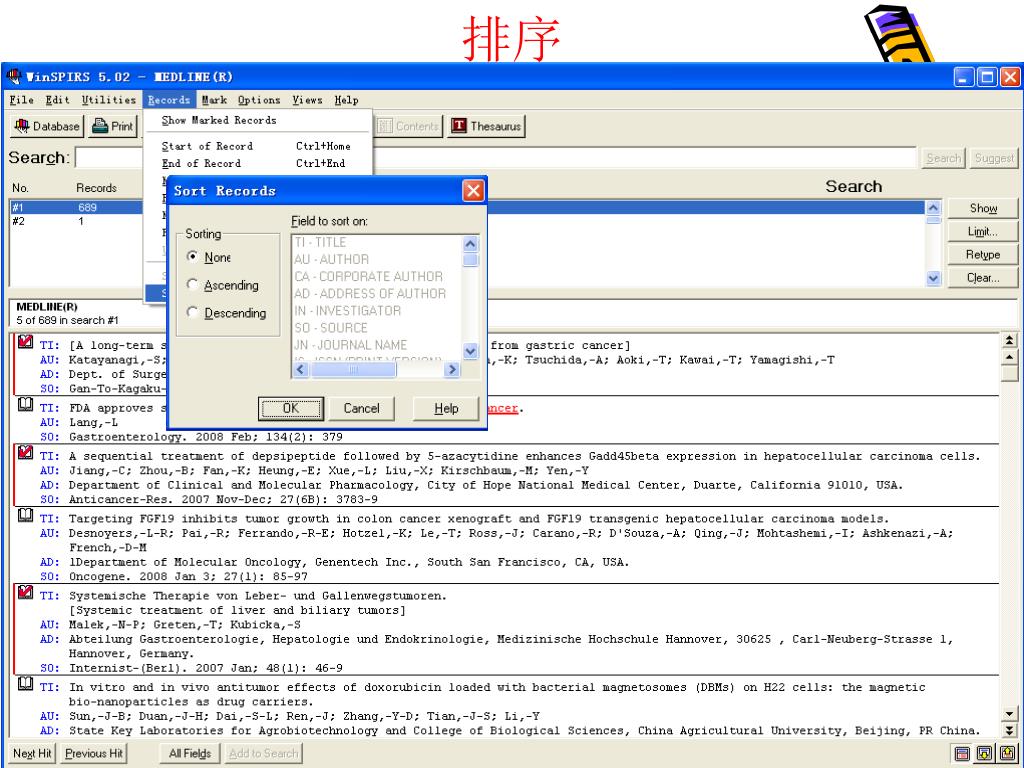Open the Help menu in menu bar
Screen dimensions: 1024x768
[347, 100]
